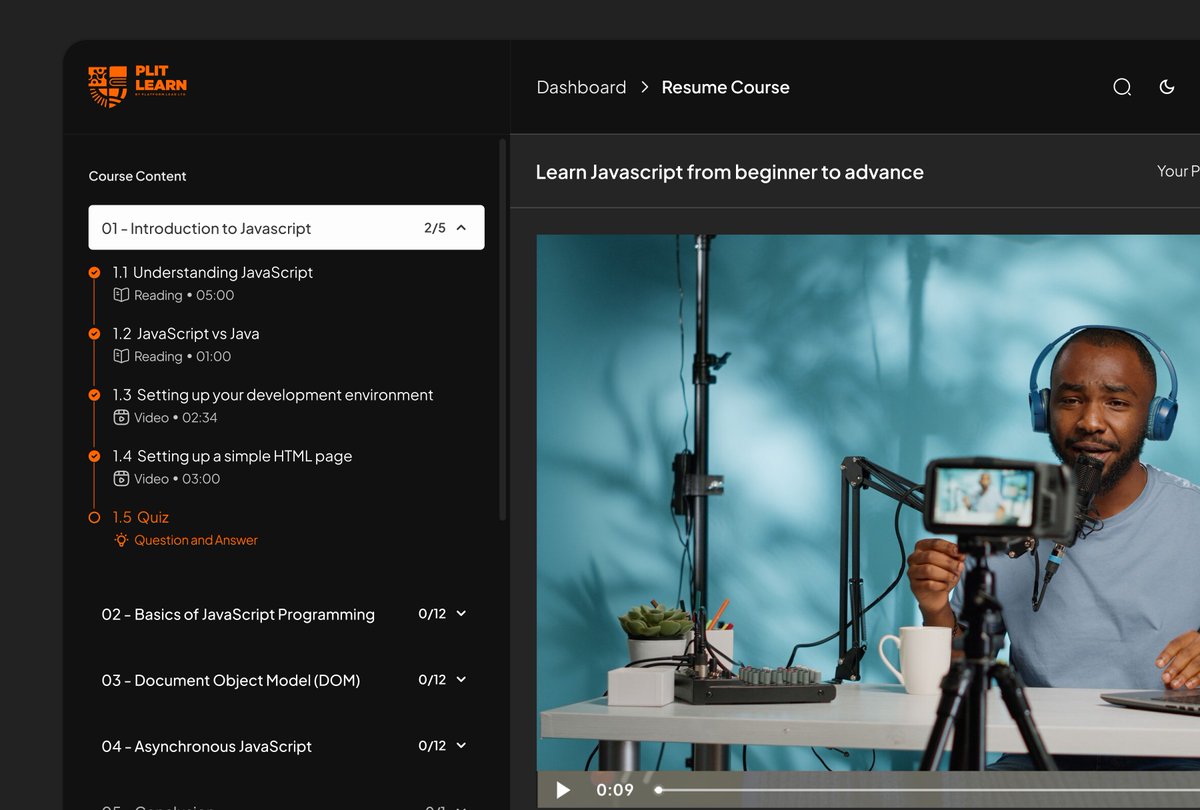The height and width of the screenshot is (810, 1200).
Task: Click the book icon beside Reading 01:00
Action: pos(121,356)
